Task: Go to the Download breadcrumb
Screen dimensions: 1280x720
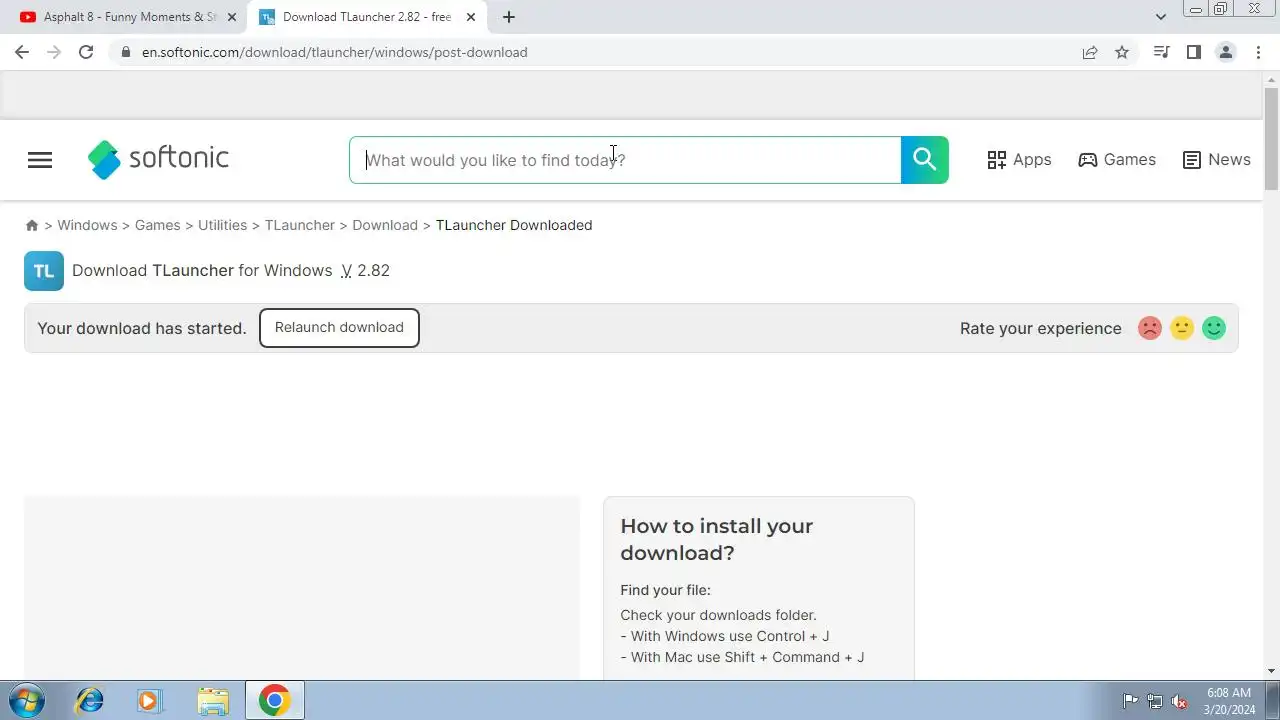Action: (x=385, y=225)
